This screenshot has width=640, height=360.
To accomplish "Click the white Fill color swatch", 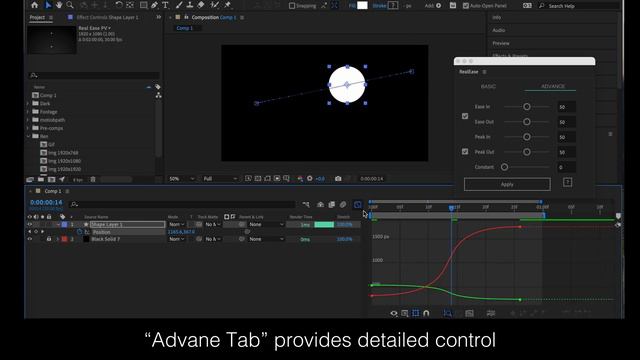I will click(362, 5).
